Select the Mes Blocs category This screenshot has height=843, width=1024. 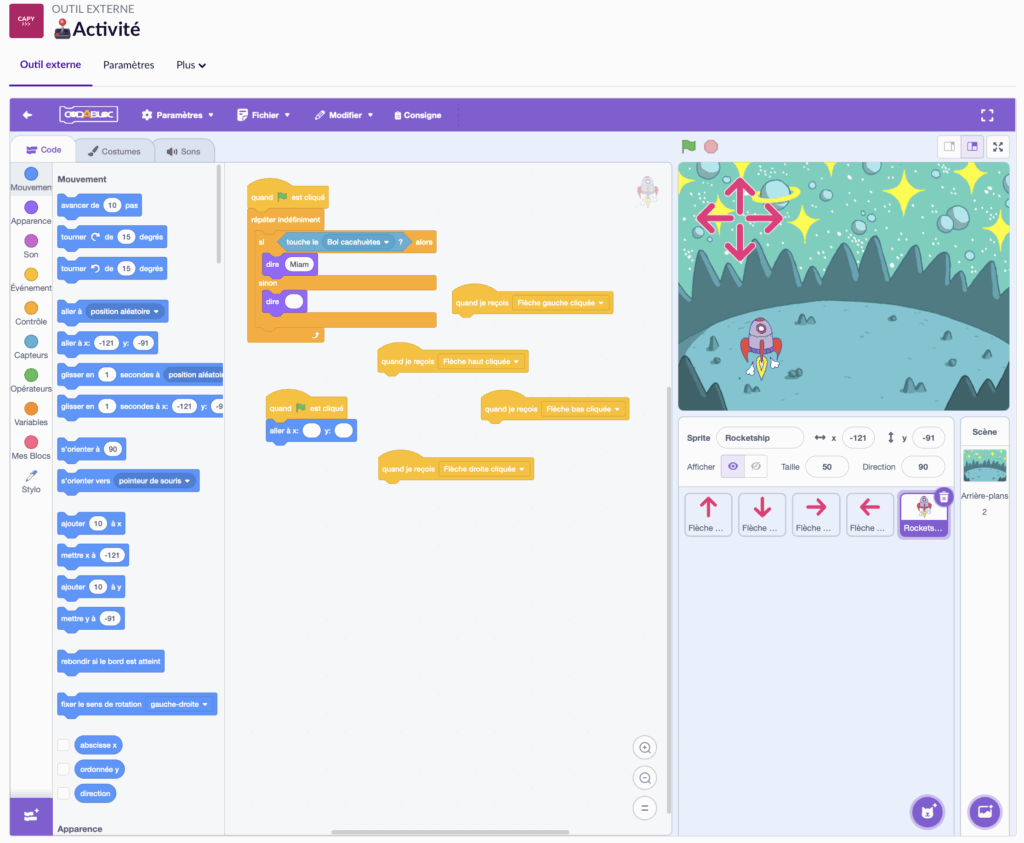pyautogui.click(x=31, y=447)
